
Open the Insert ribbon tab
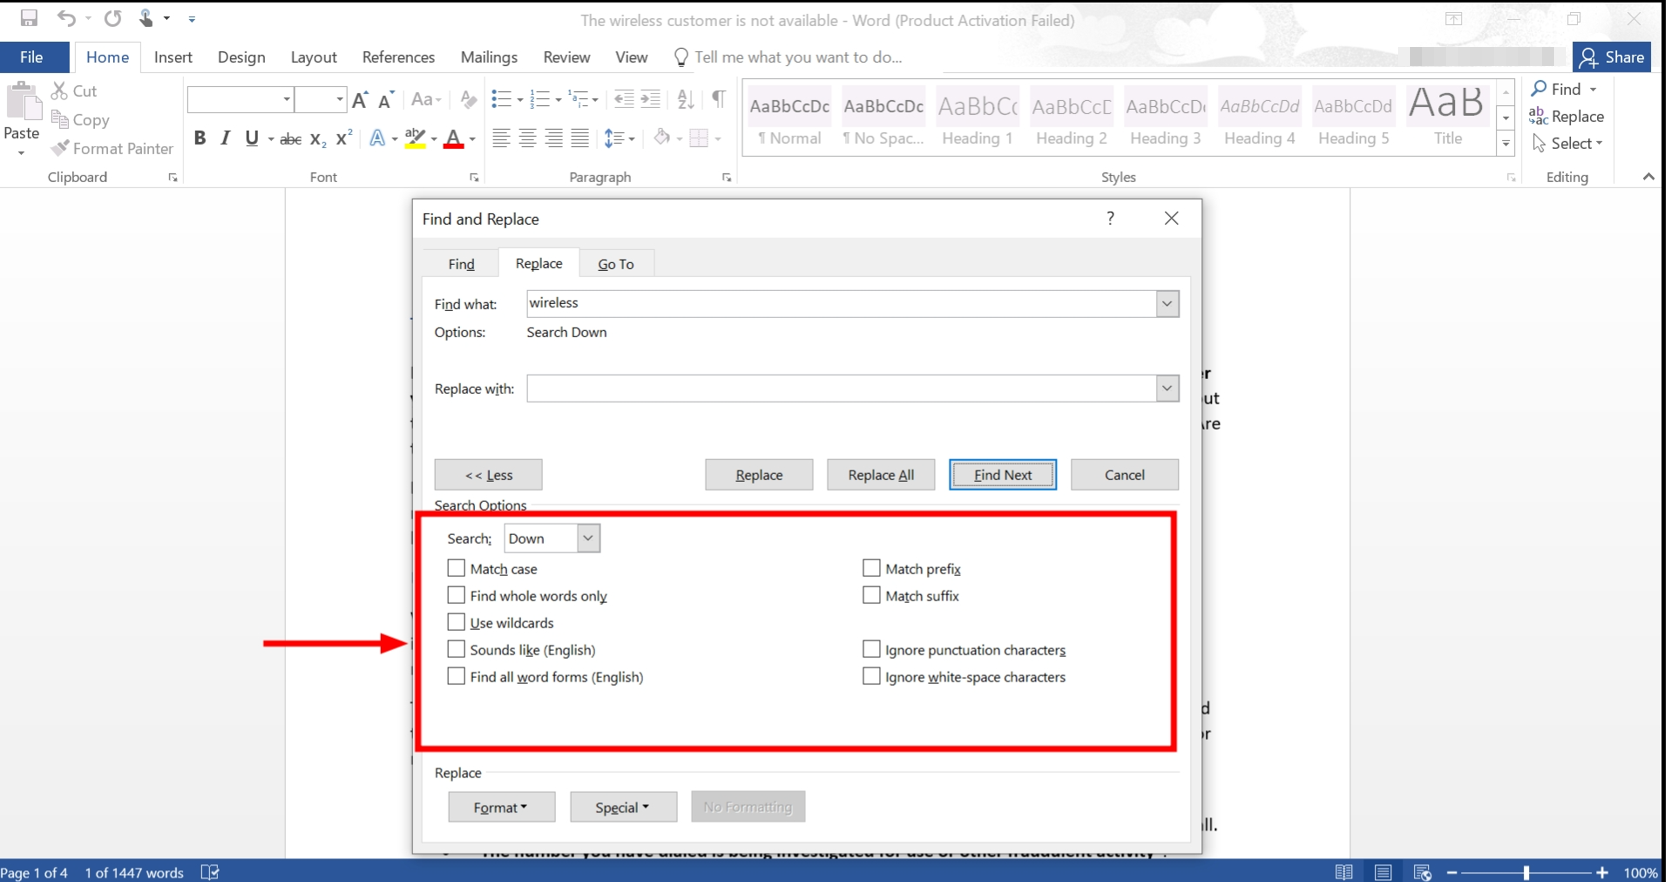point(173,57)
